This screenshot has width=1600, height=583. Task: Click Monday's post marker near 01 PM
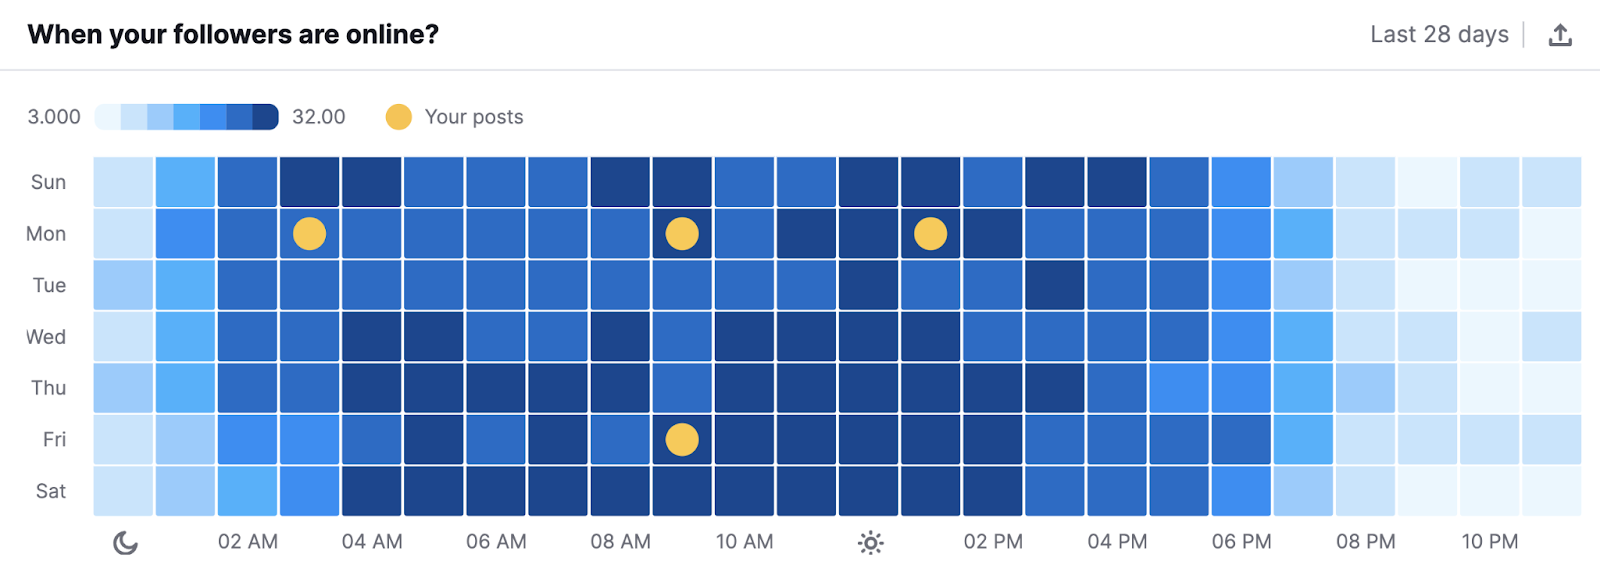[931, 233]
